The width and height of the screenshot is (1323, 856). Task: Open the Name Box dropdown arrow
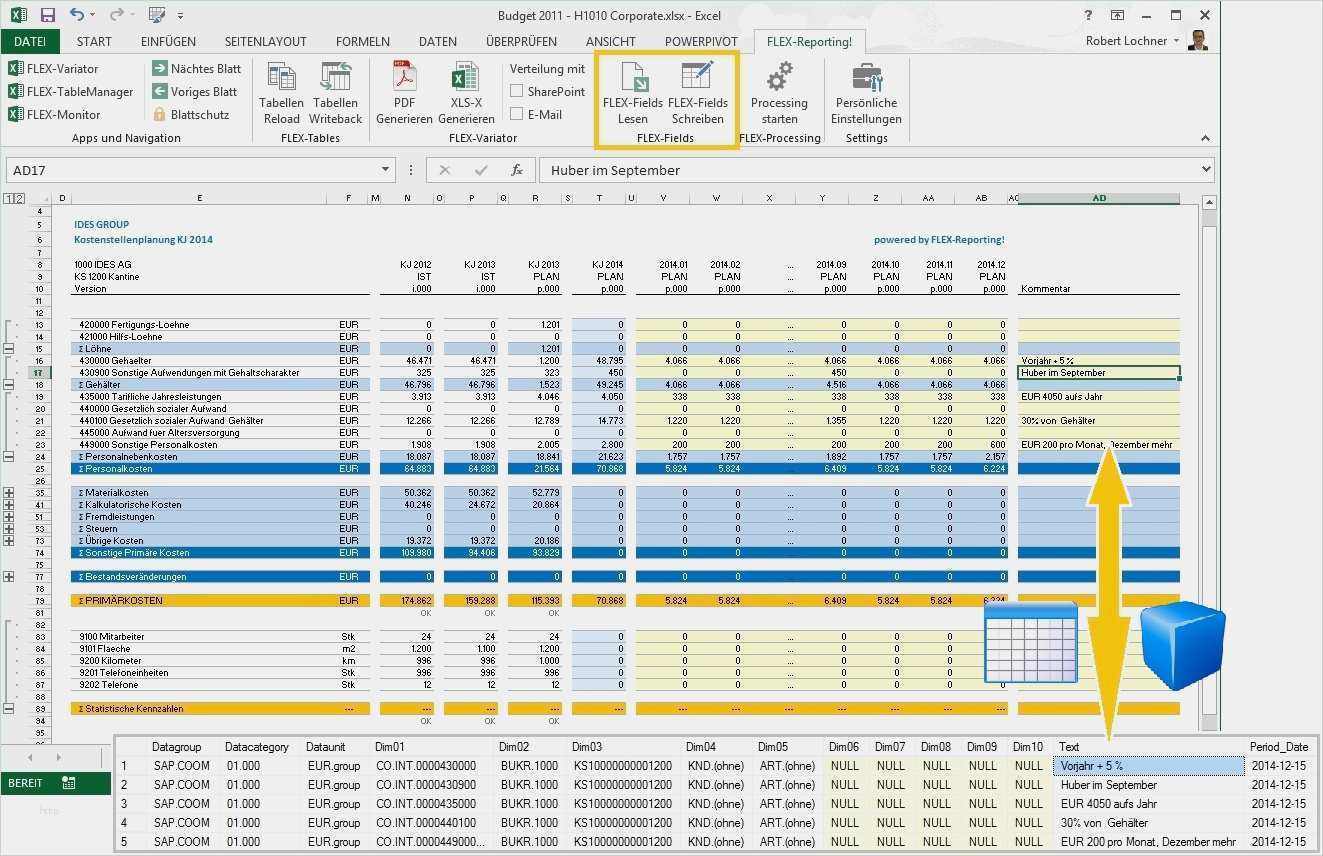tap(386, 171)
